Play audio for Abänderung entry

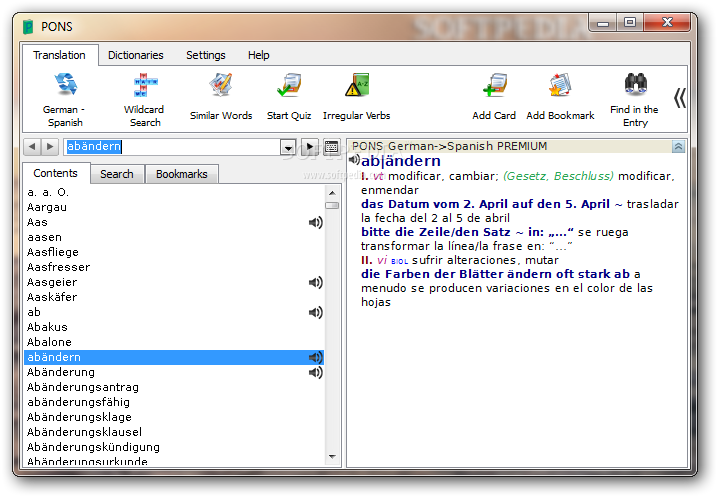pyautogui.click(x=315, y=372)
